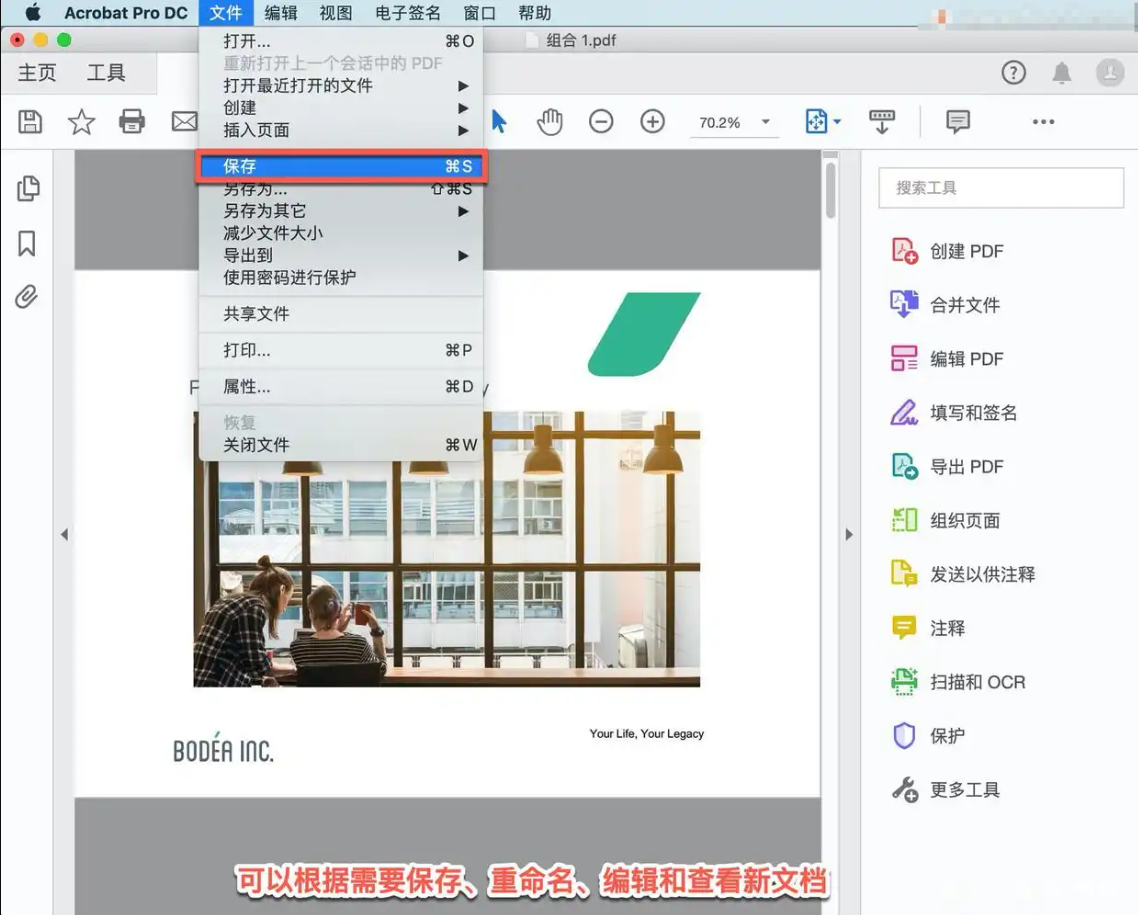Click the Print icon in toolbar
The width and height of the screenshot is (1138, 915).
132,121
